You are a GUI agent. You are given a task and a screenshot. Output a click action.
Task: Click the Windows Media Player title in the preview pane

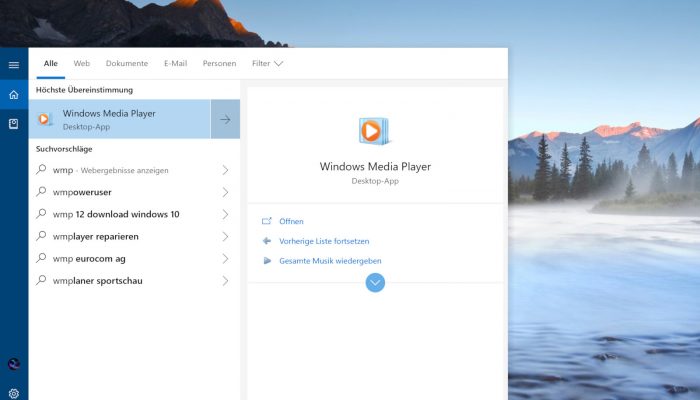[x=375, y=167]
